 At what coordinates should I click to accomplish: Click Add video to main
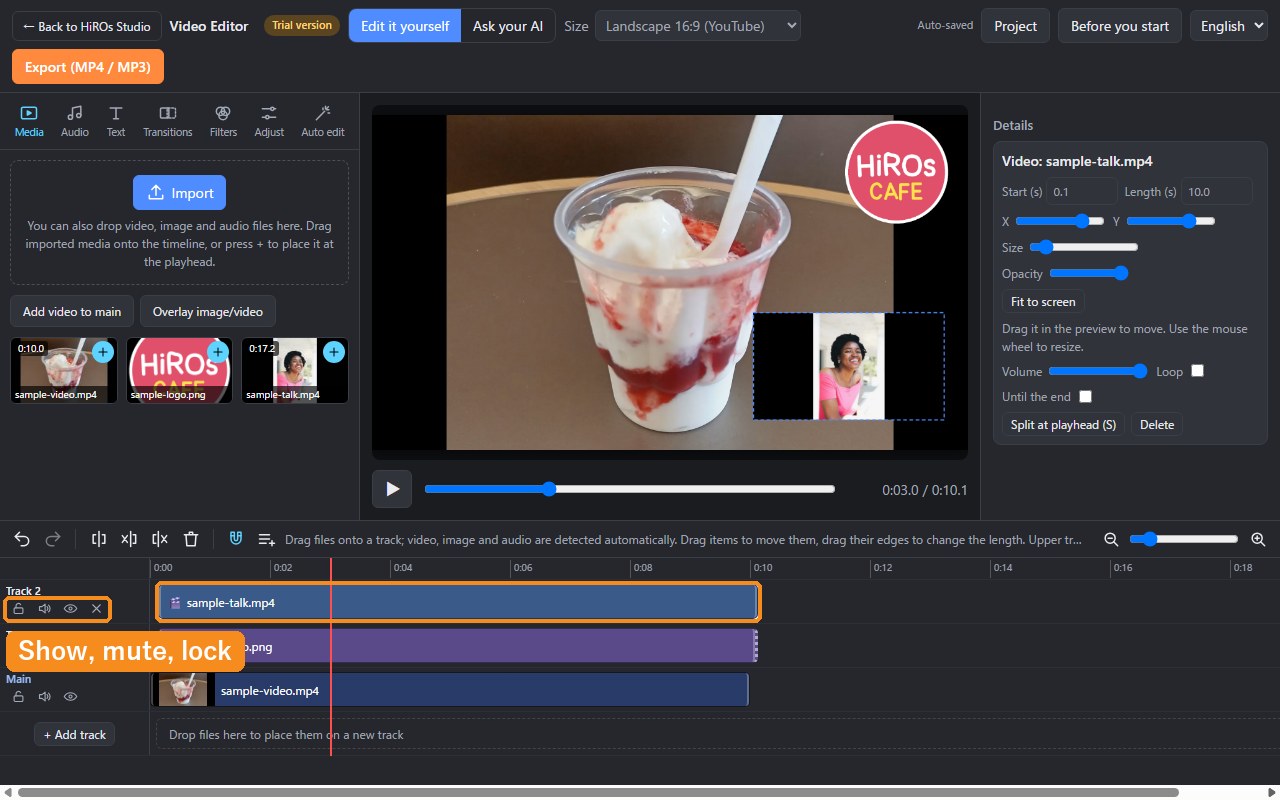pyautogui.click(x=72, y=311)
